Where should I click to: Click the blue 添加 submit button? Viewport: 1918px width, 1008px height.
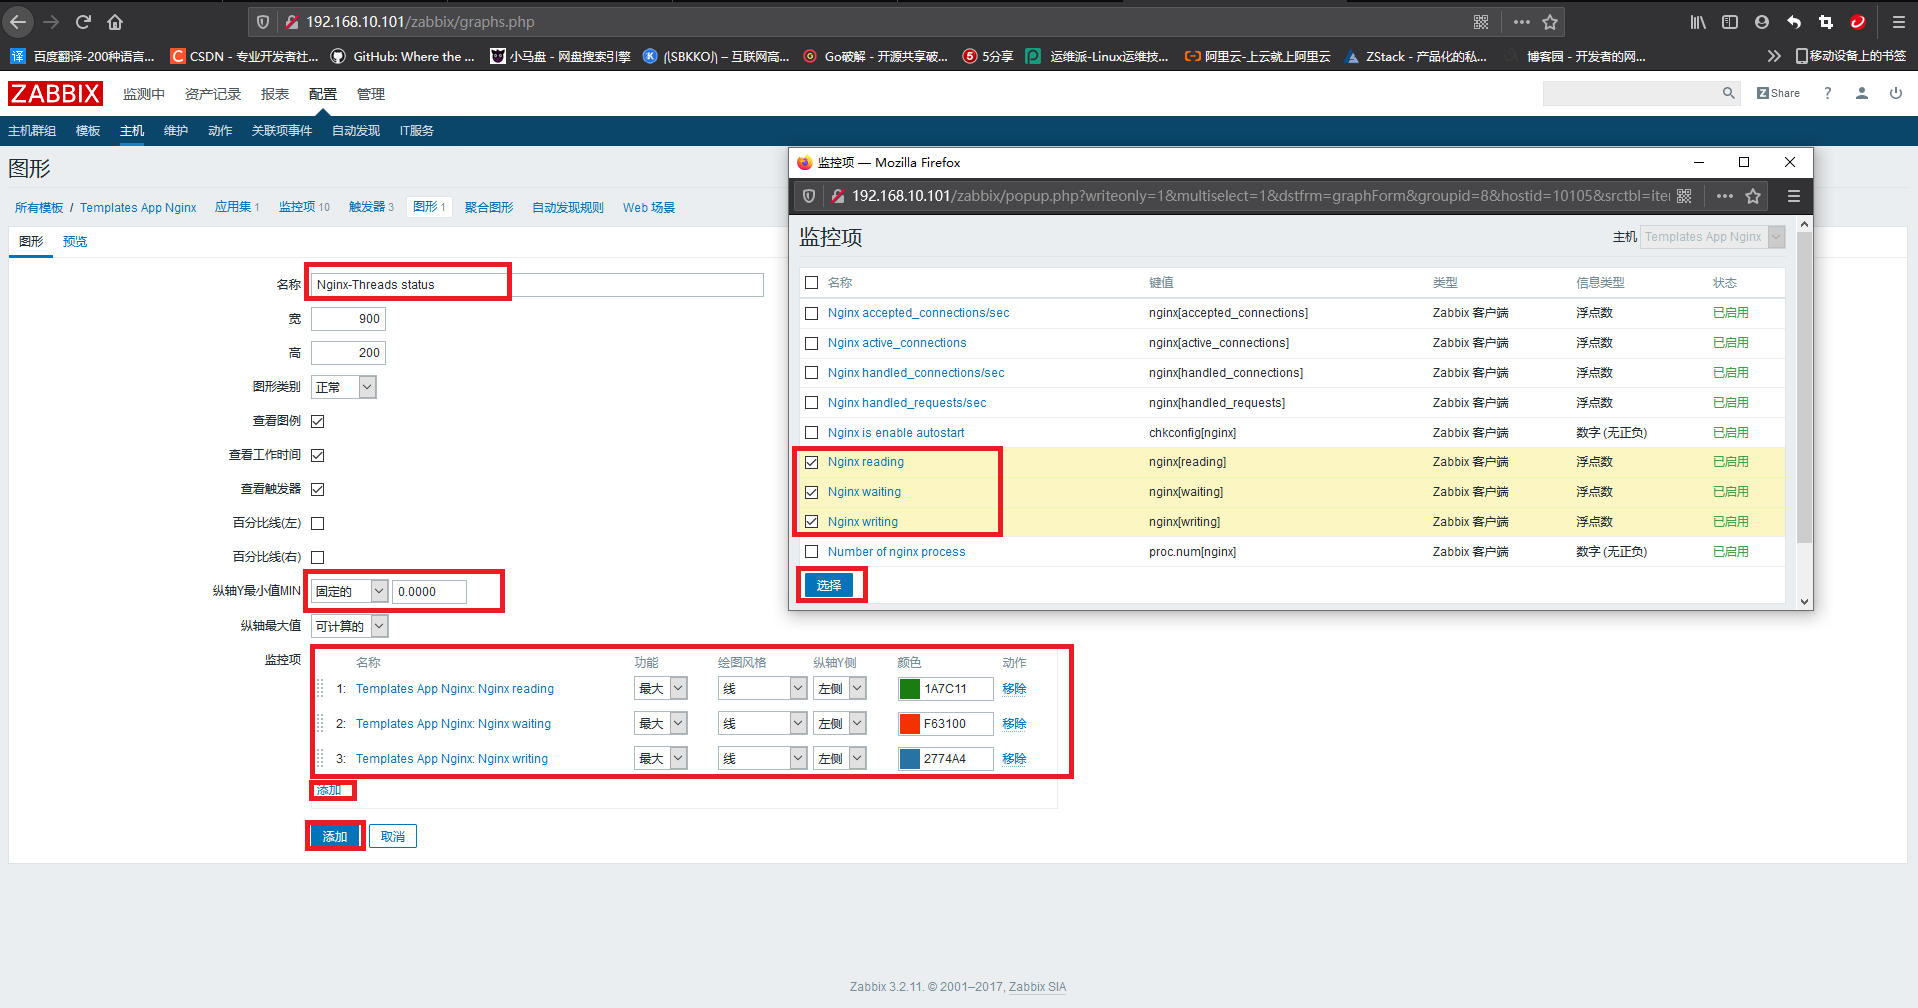pos(335,836)
